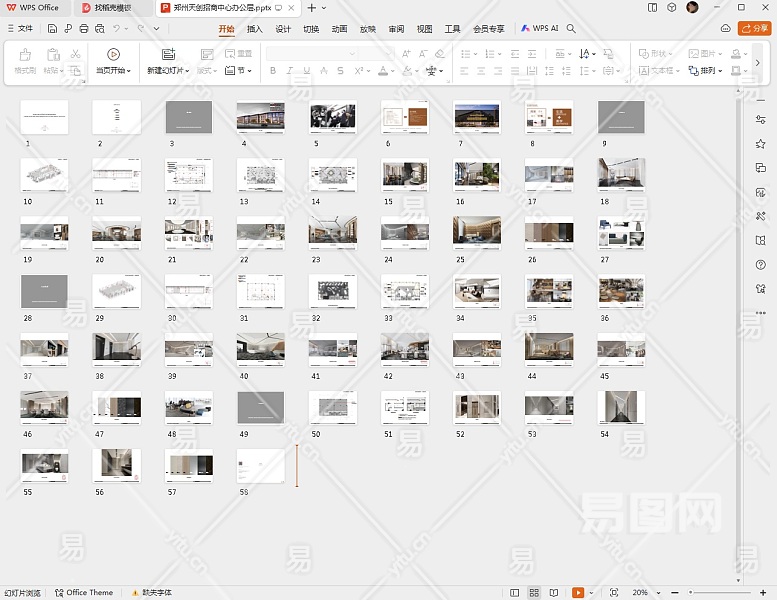This screenshot has width=777, height=600.
Task: Expand the 新建幻灯片 dropdown arrow
Action: pos(185,71)
